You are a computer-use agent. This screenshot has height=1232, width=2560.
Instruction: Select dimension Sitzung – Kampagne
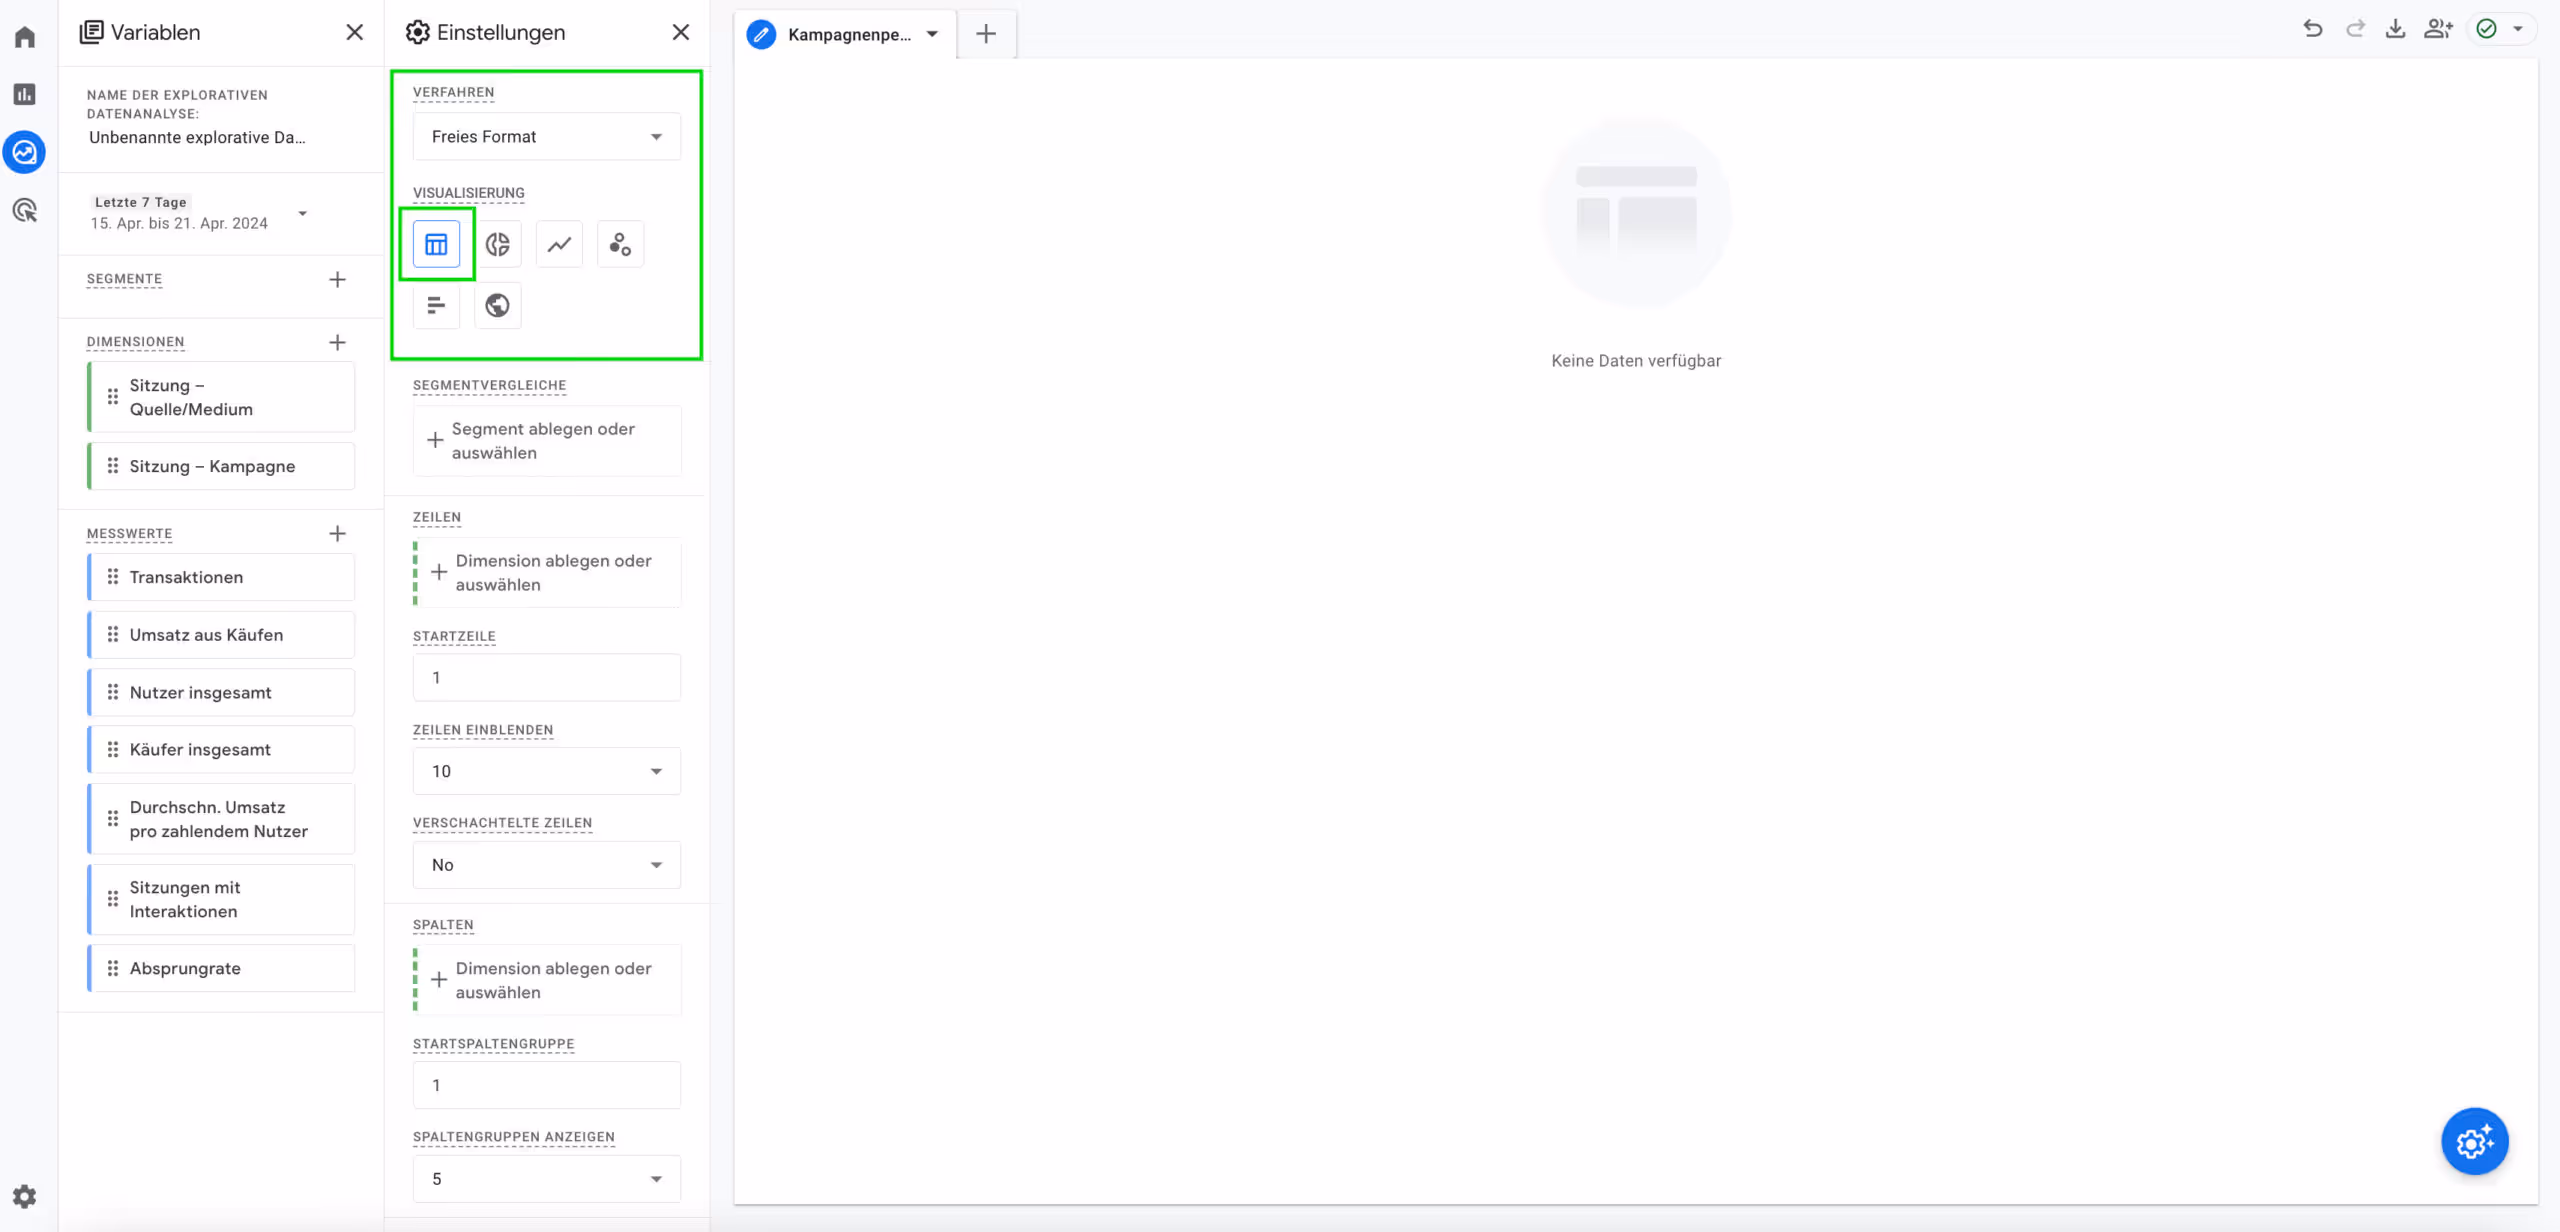[221, 466]
